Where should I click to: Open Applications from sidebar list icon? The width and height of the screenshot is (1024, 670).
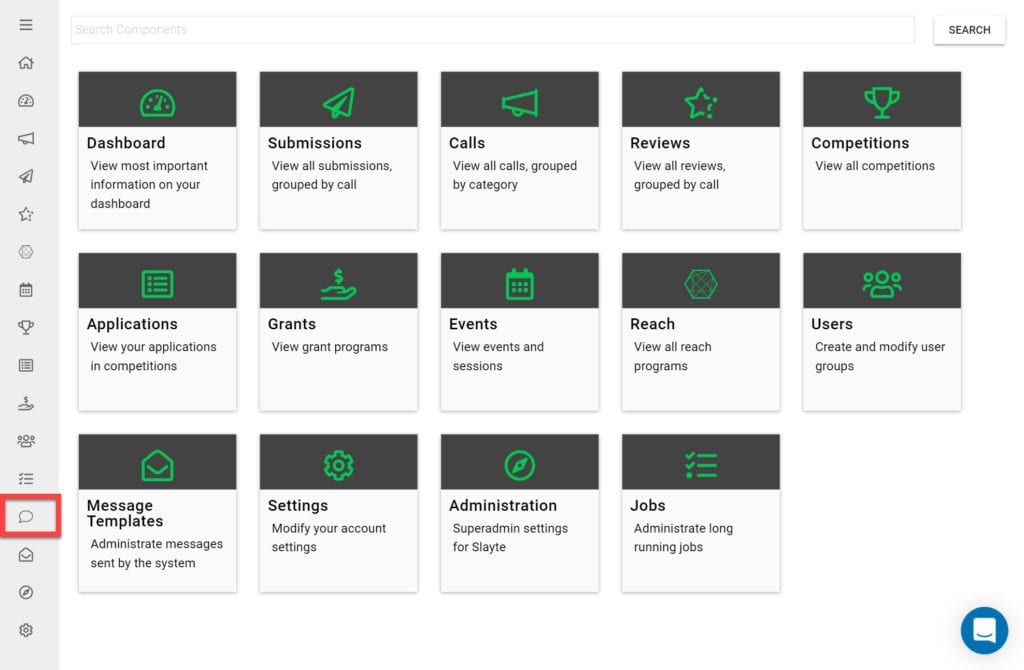[x=26, y=365]
